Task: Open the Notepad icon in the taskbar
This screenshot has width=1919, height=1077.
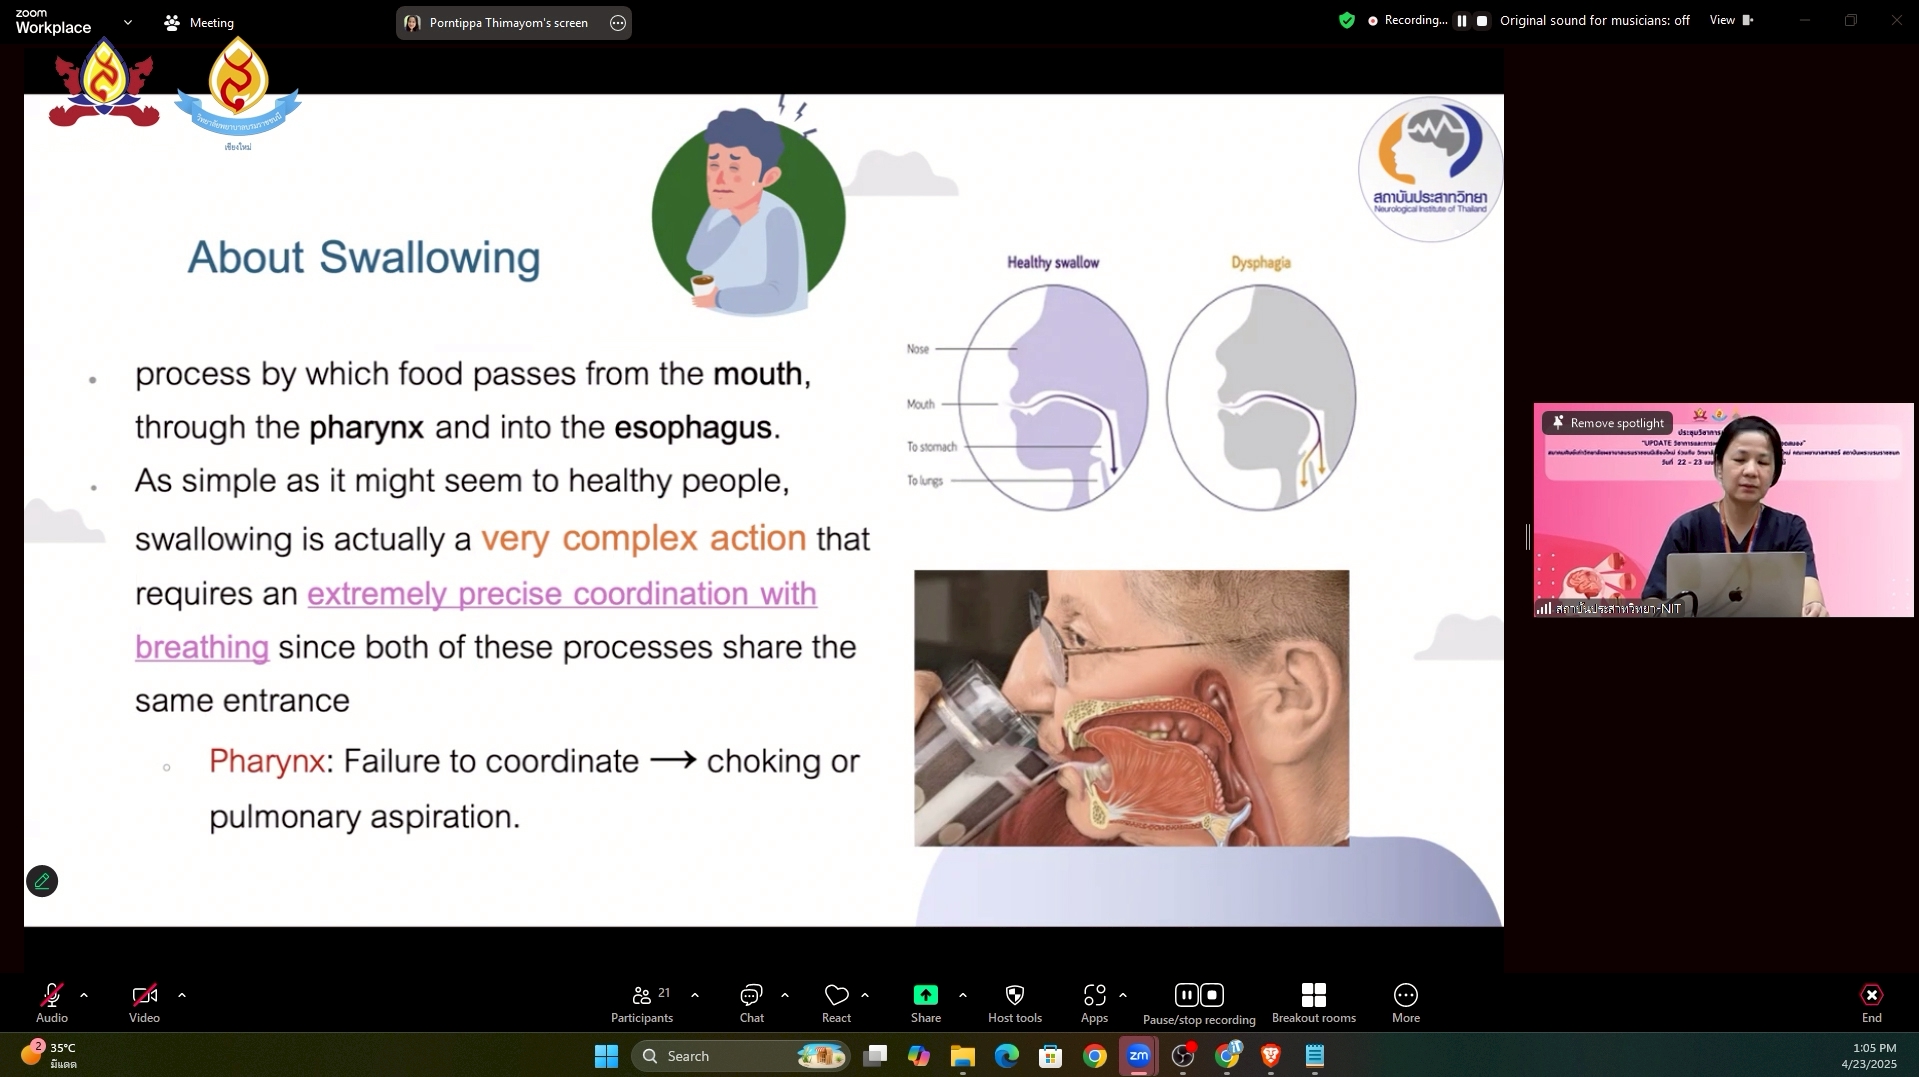Action: point(1315,1056)
